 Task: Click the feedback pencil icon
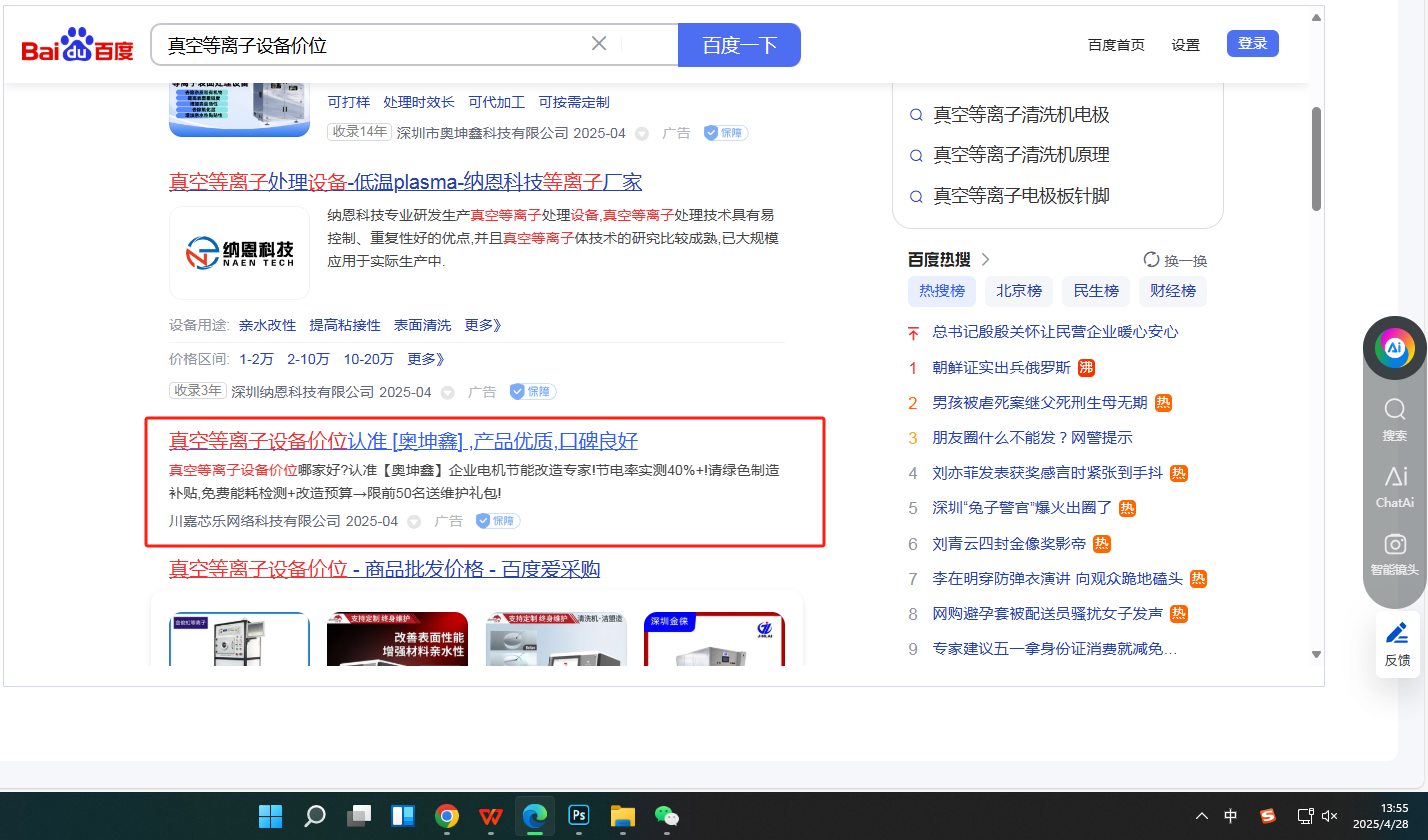1397,633
